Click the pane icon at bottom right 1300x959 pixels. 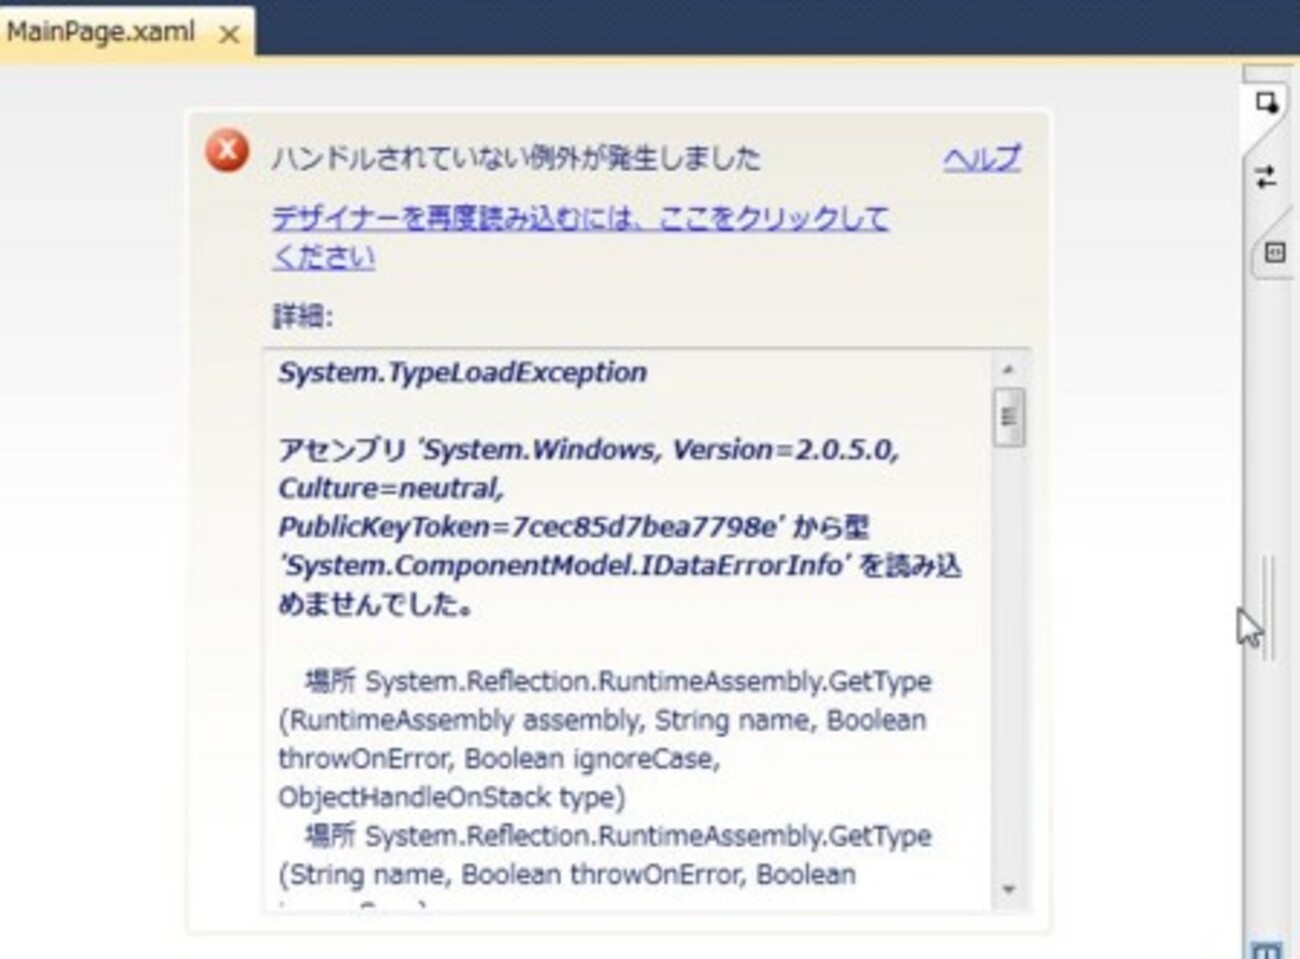coord(1266,949)
